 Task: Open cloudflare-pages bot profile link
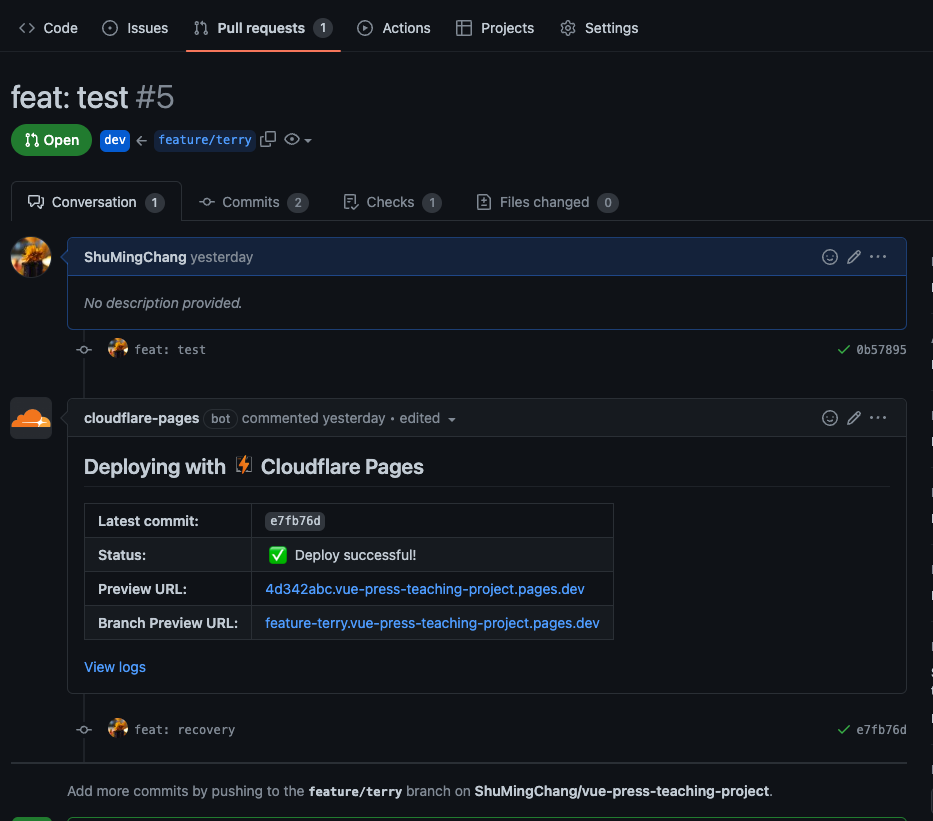click(142, 418)
